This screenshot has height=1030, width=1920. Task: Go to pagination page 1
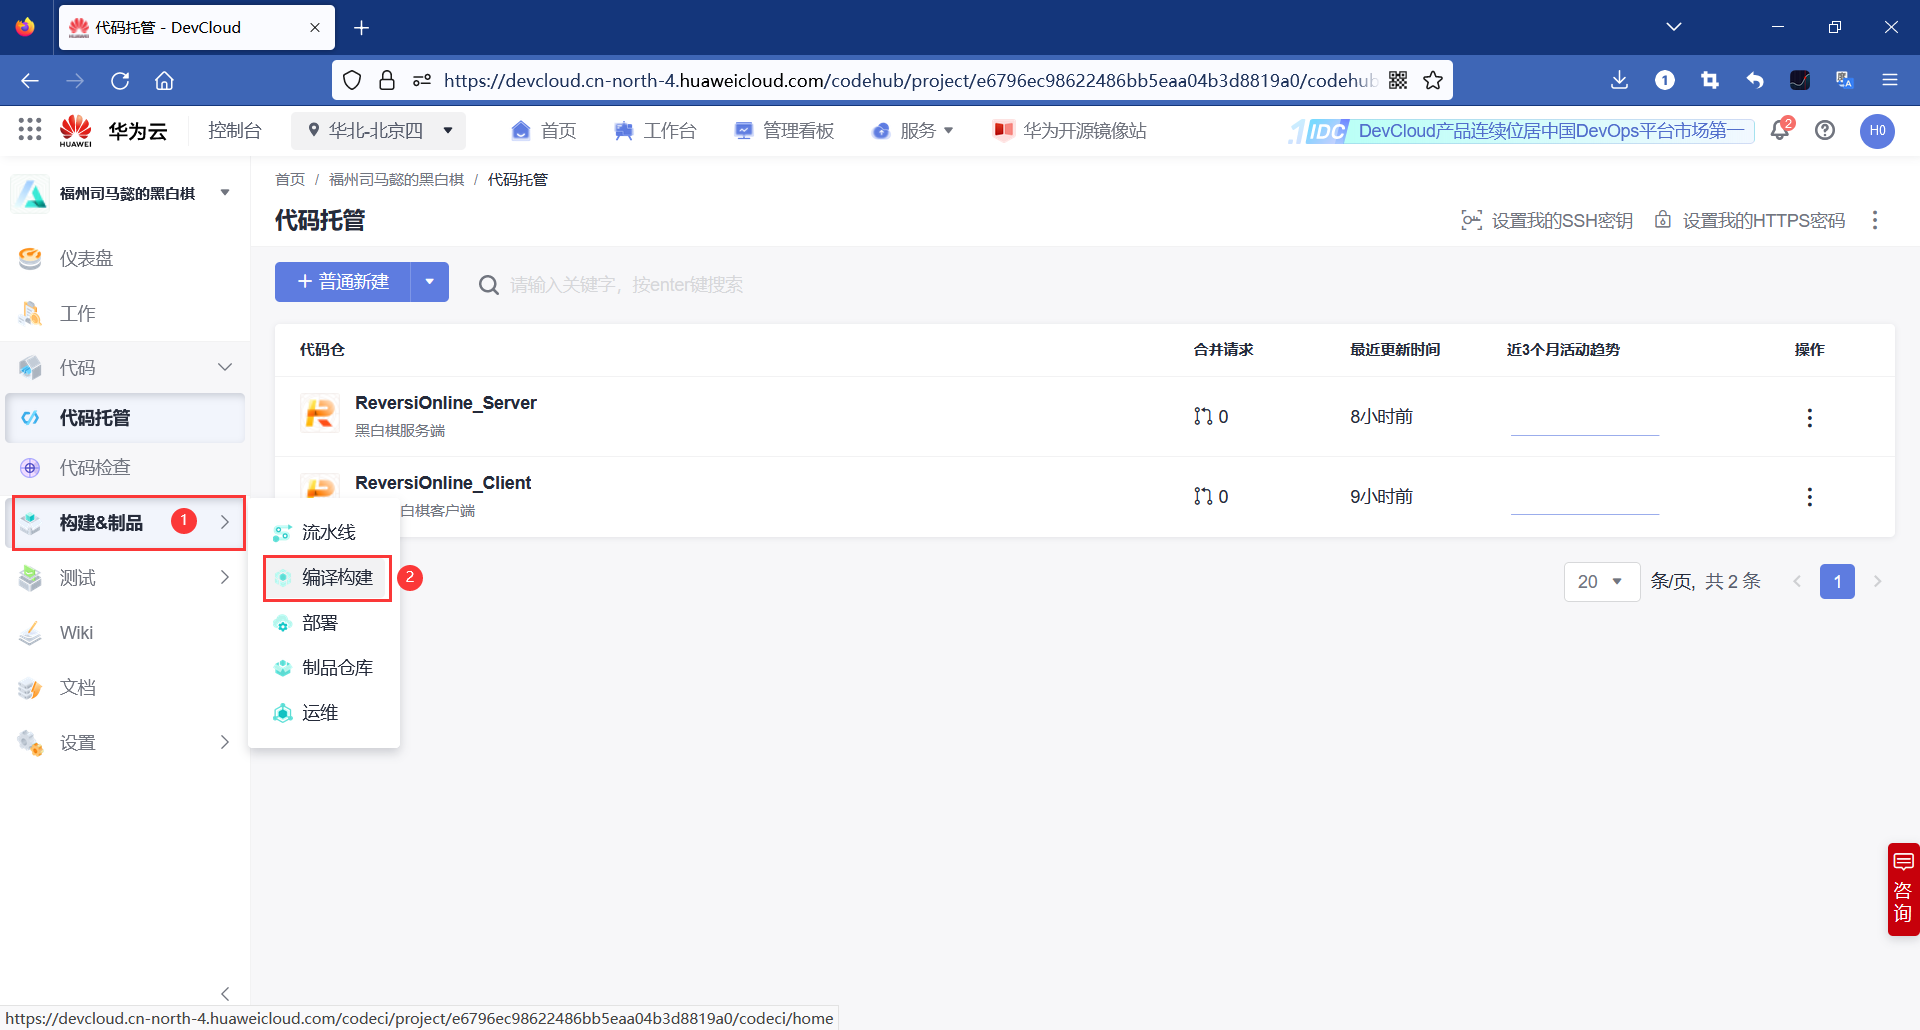[x=1837, y=581]
